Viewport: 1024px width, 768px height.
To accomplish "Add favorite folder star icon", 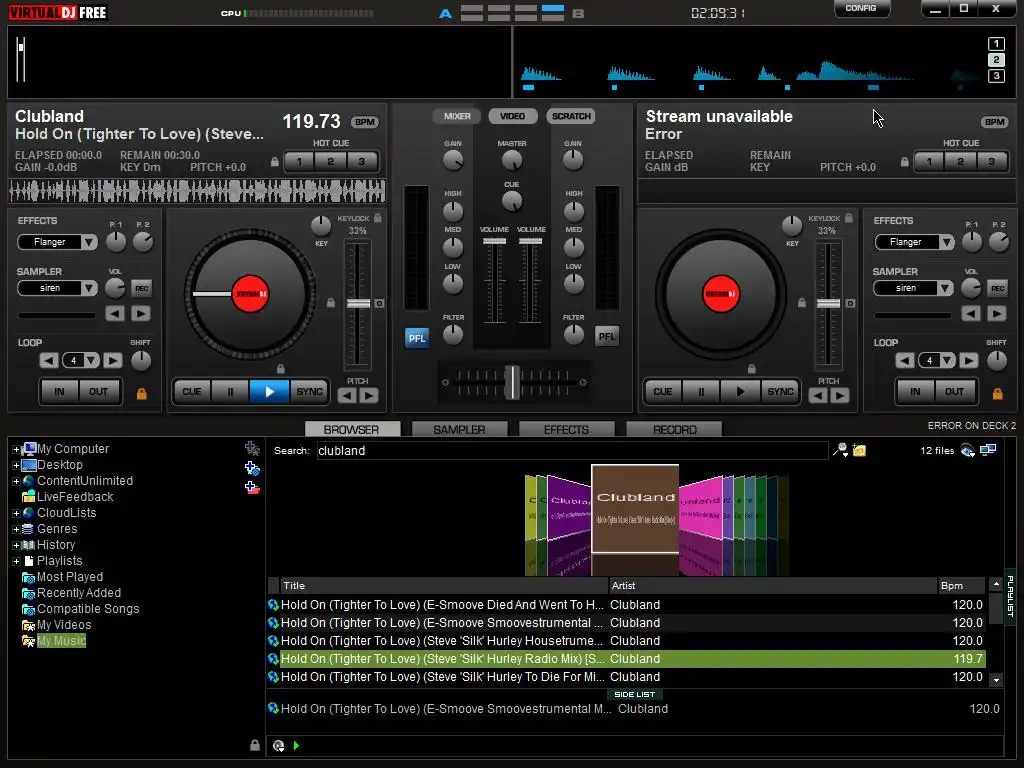I will tap(252, 449).
